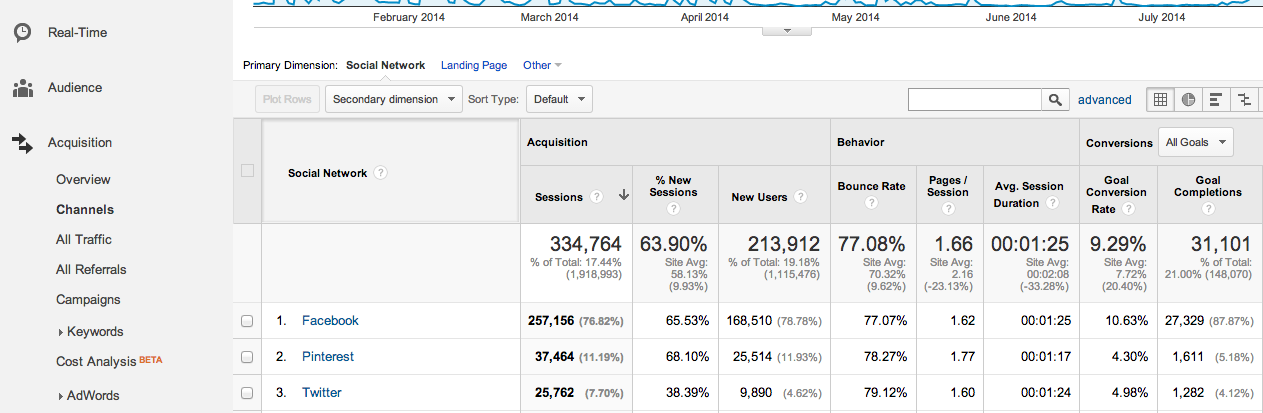This screenshot has height=413, width=1263.
Task: Click help icon beside New Users
Action: tap(800, 197)
